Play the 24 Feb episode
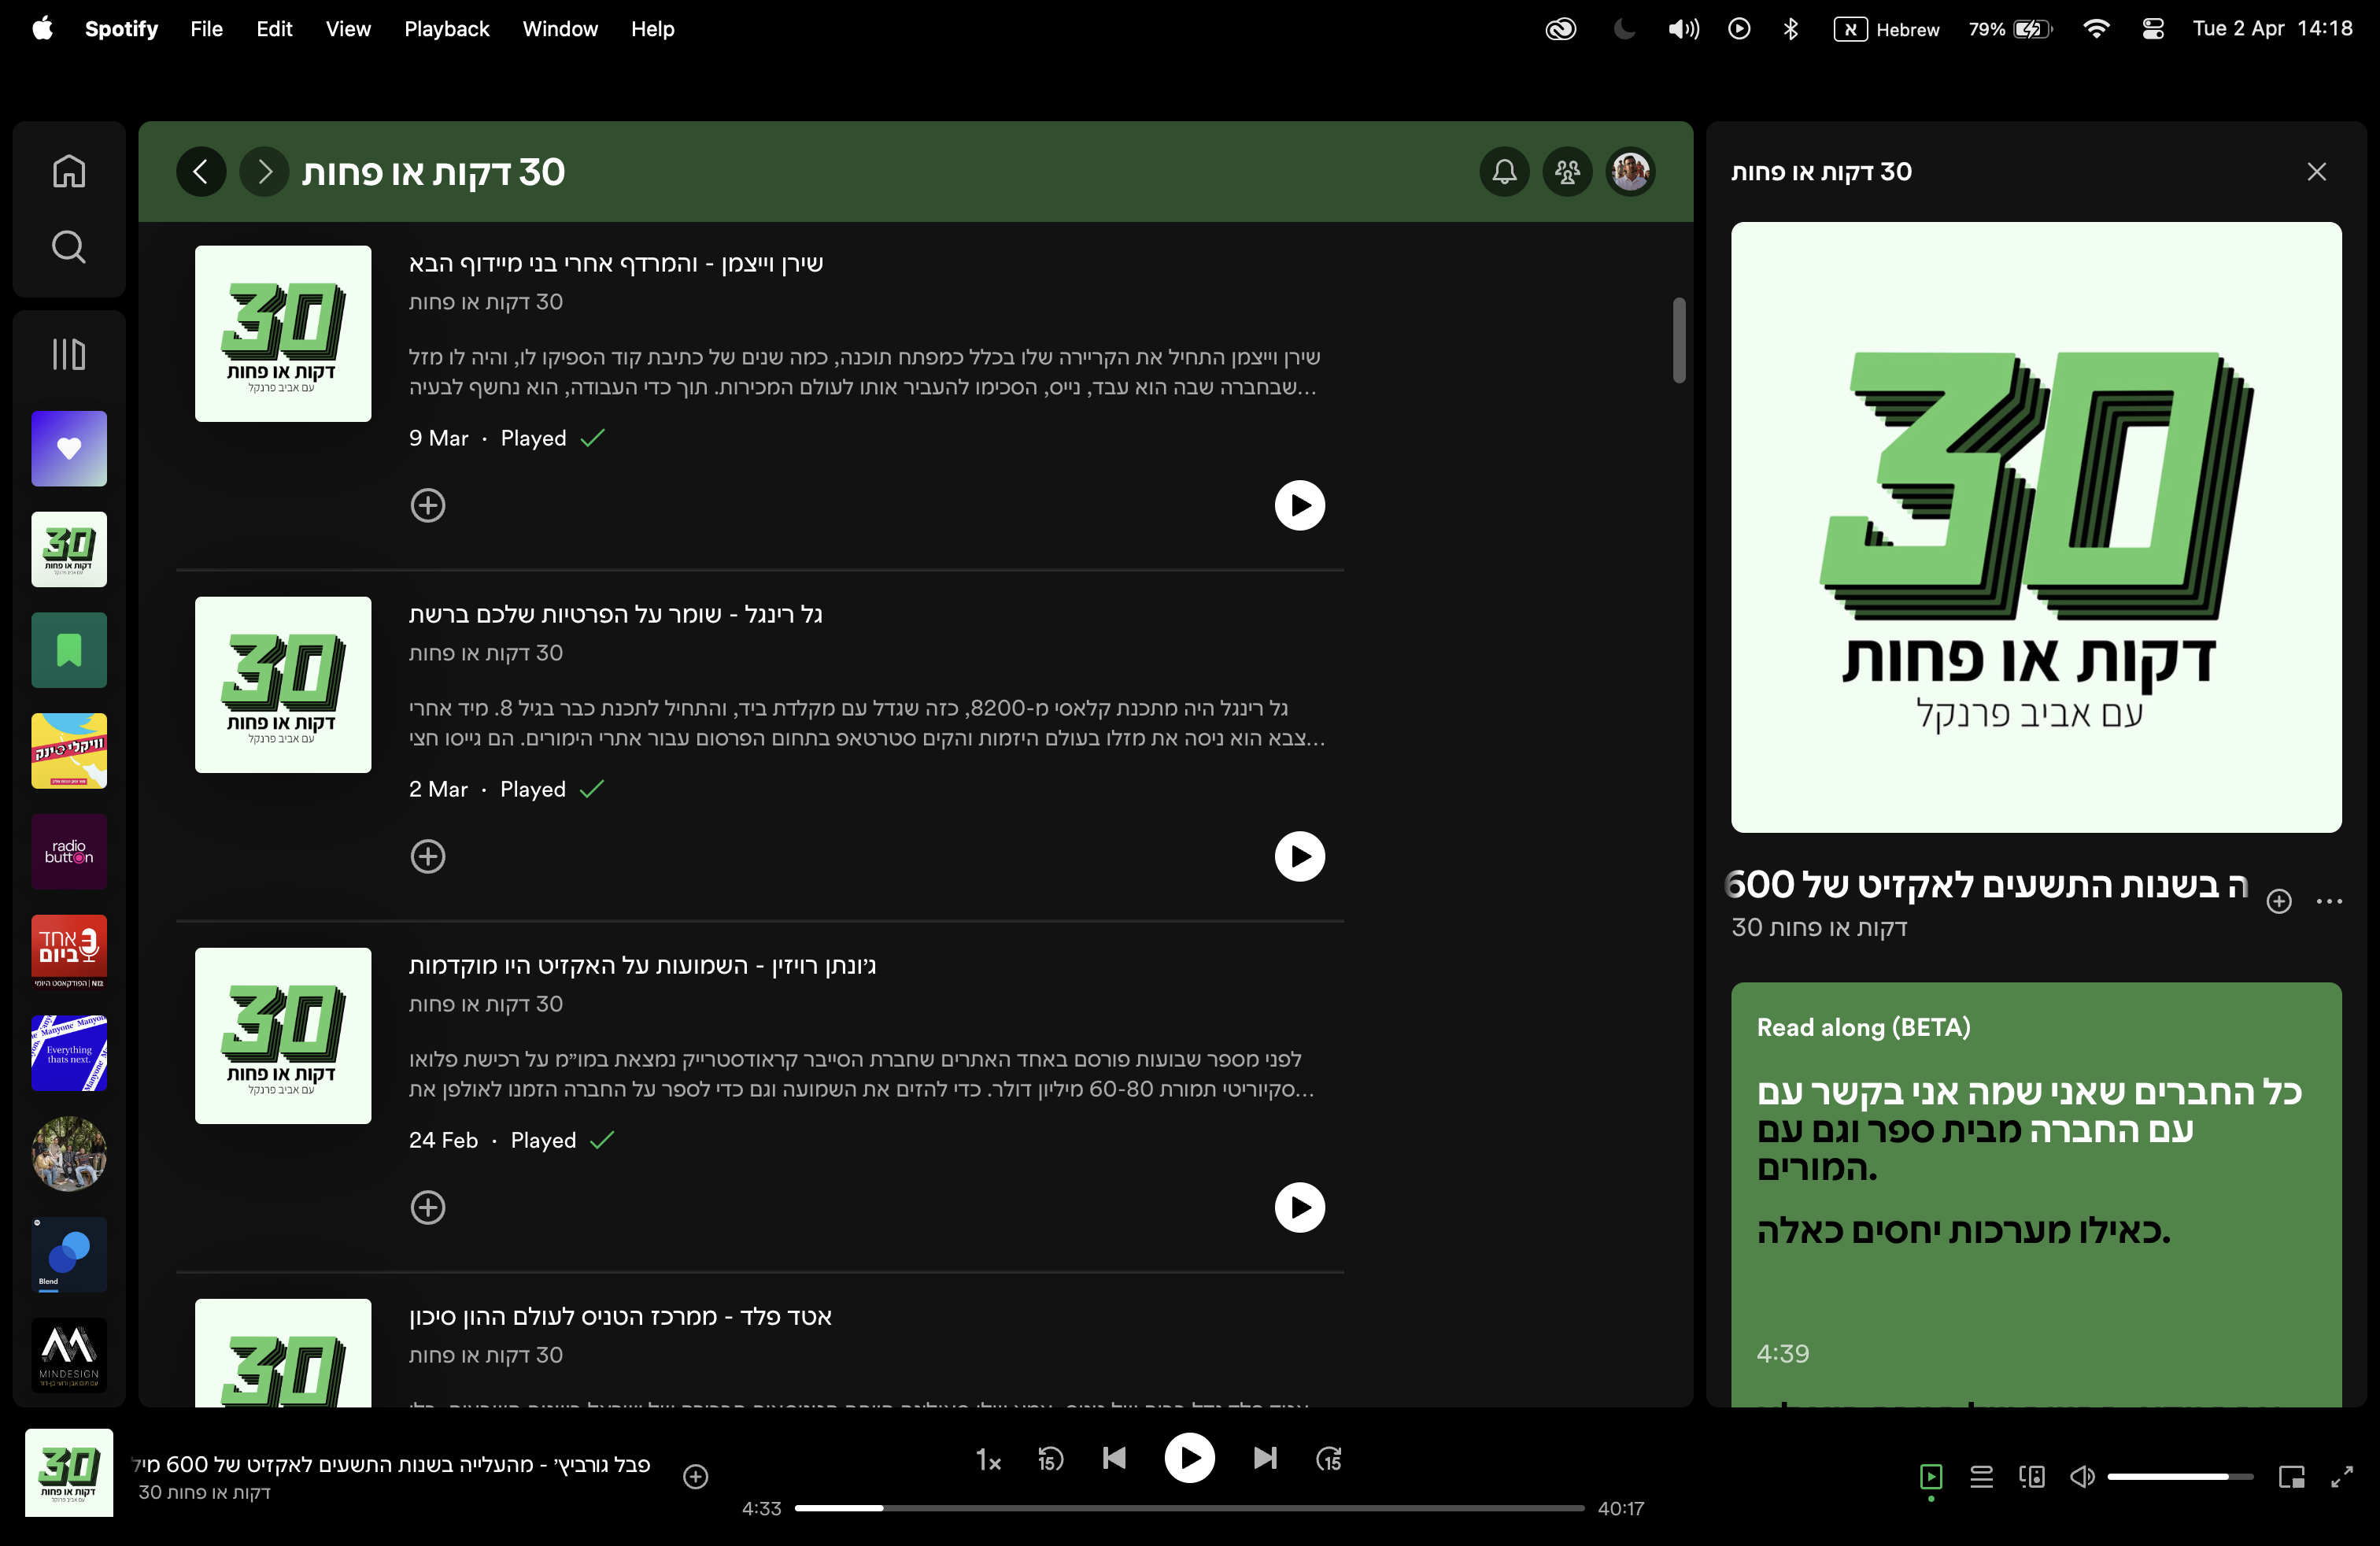 pos(1300,1207)
